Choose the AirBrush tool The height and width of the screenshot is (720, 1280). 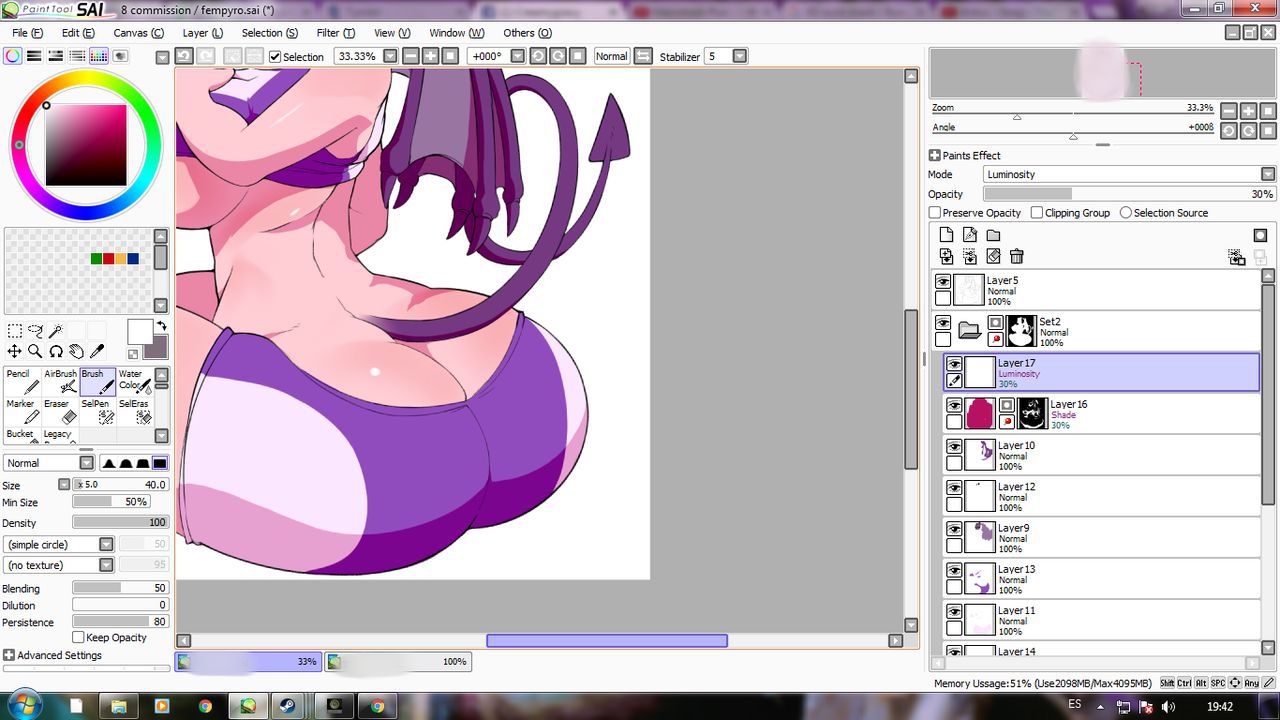[60, 381]
